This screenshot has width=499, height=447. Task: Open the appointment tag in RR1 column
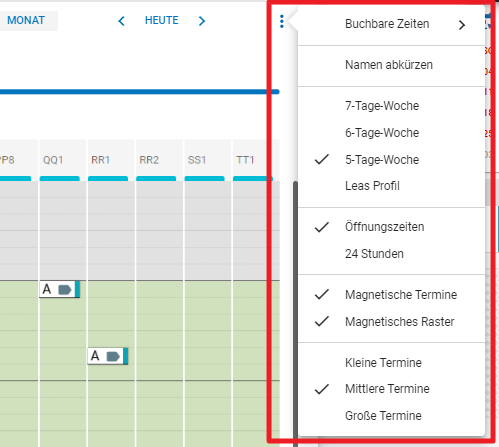point(108,356)
